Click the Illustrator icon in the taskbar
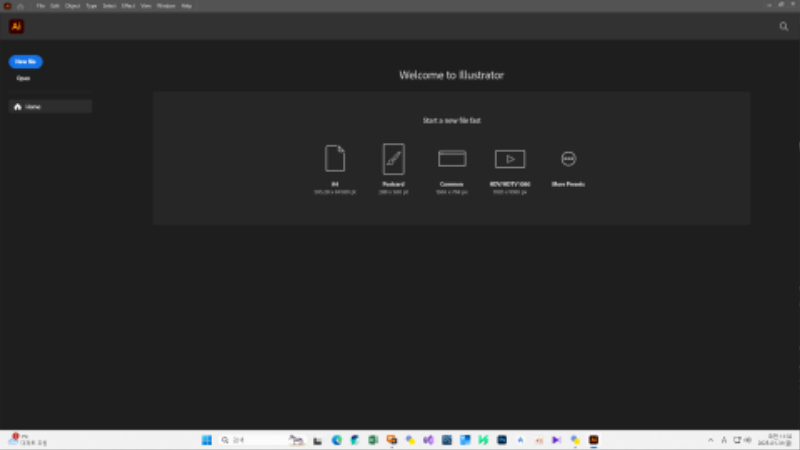 click(x=594, y=440)
